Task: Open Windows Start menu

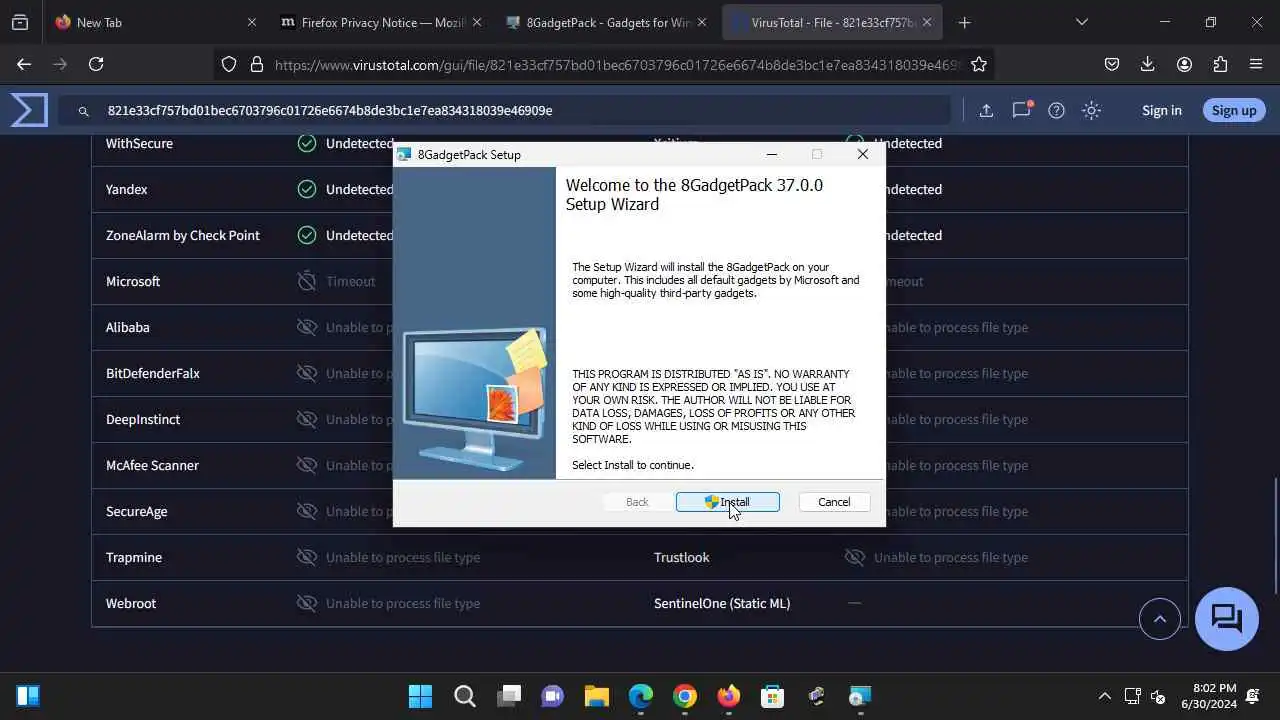Action: point(421,696)
